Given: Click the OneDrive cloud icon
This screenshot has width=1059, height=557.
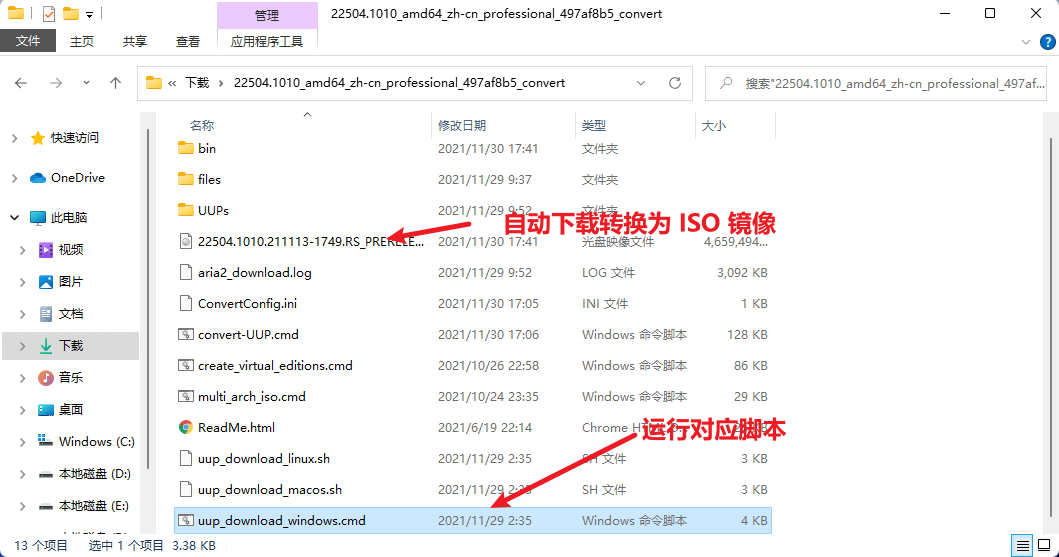Looking at the screenshot, I should 38,178.
